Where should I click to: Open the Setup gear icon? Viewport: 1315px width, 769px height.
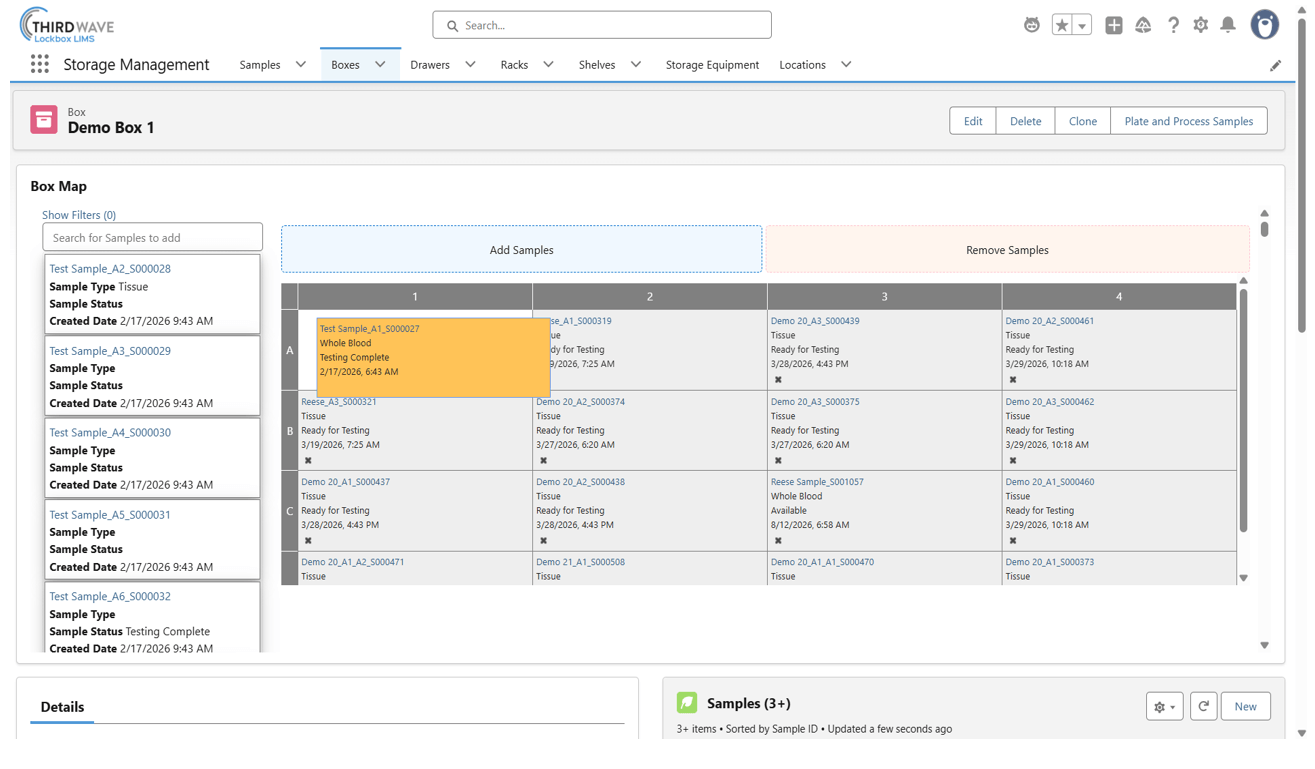pos(1201,25)
